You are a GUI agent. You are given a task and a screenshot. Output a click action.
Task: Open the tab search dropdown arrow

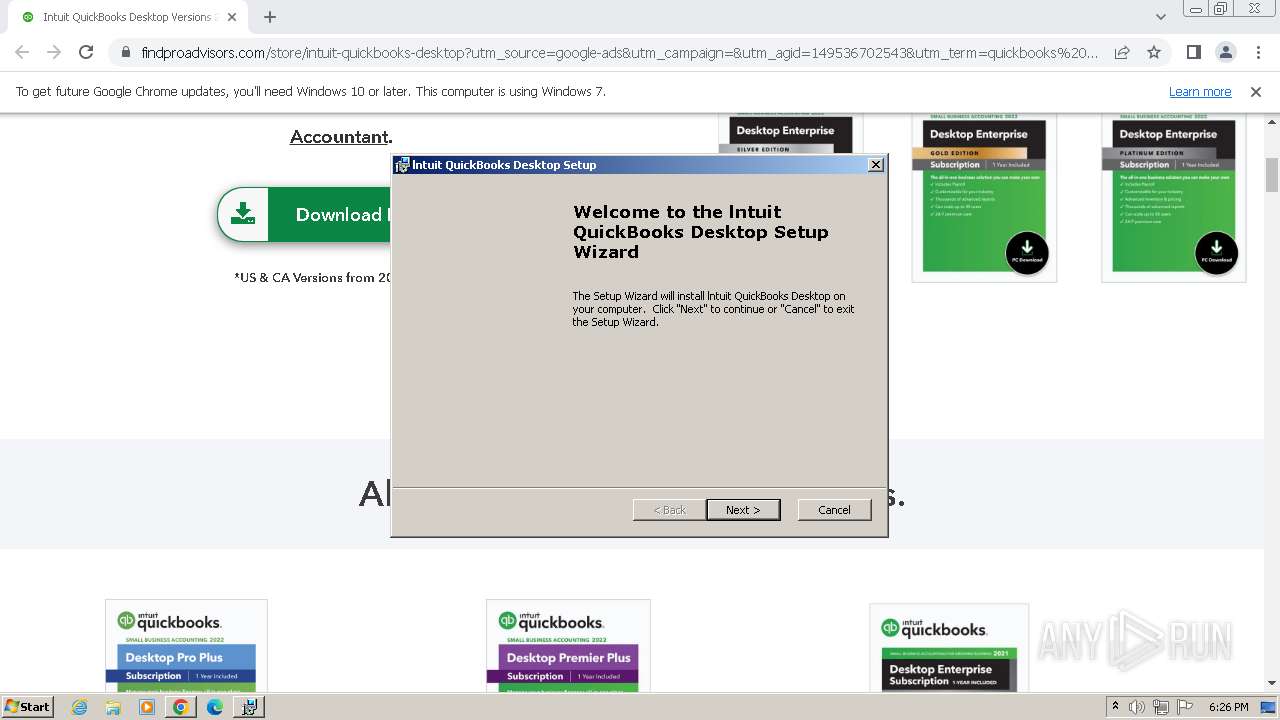[1160, 17]
